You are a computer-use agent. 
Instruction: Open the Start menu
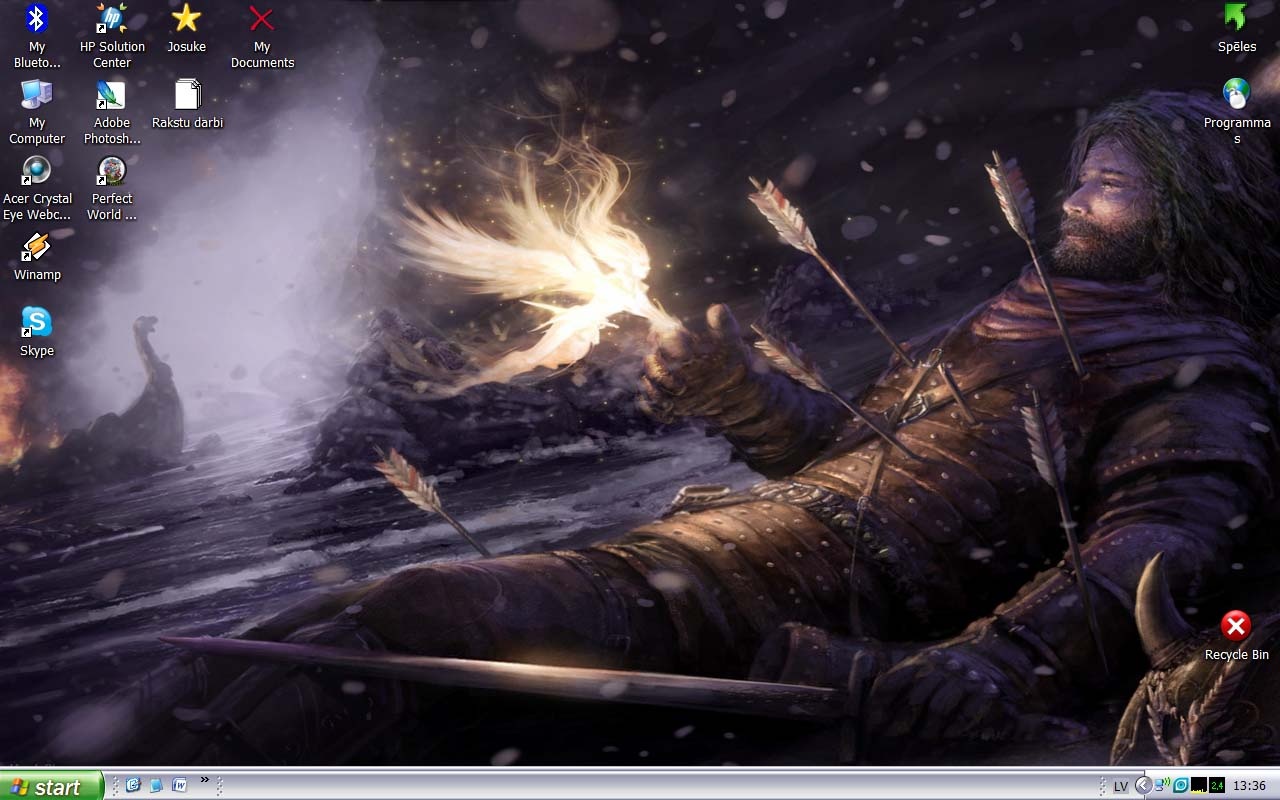click(51, 786)
